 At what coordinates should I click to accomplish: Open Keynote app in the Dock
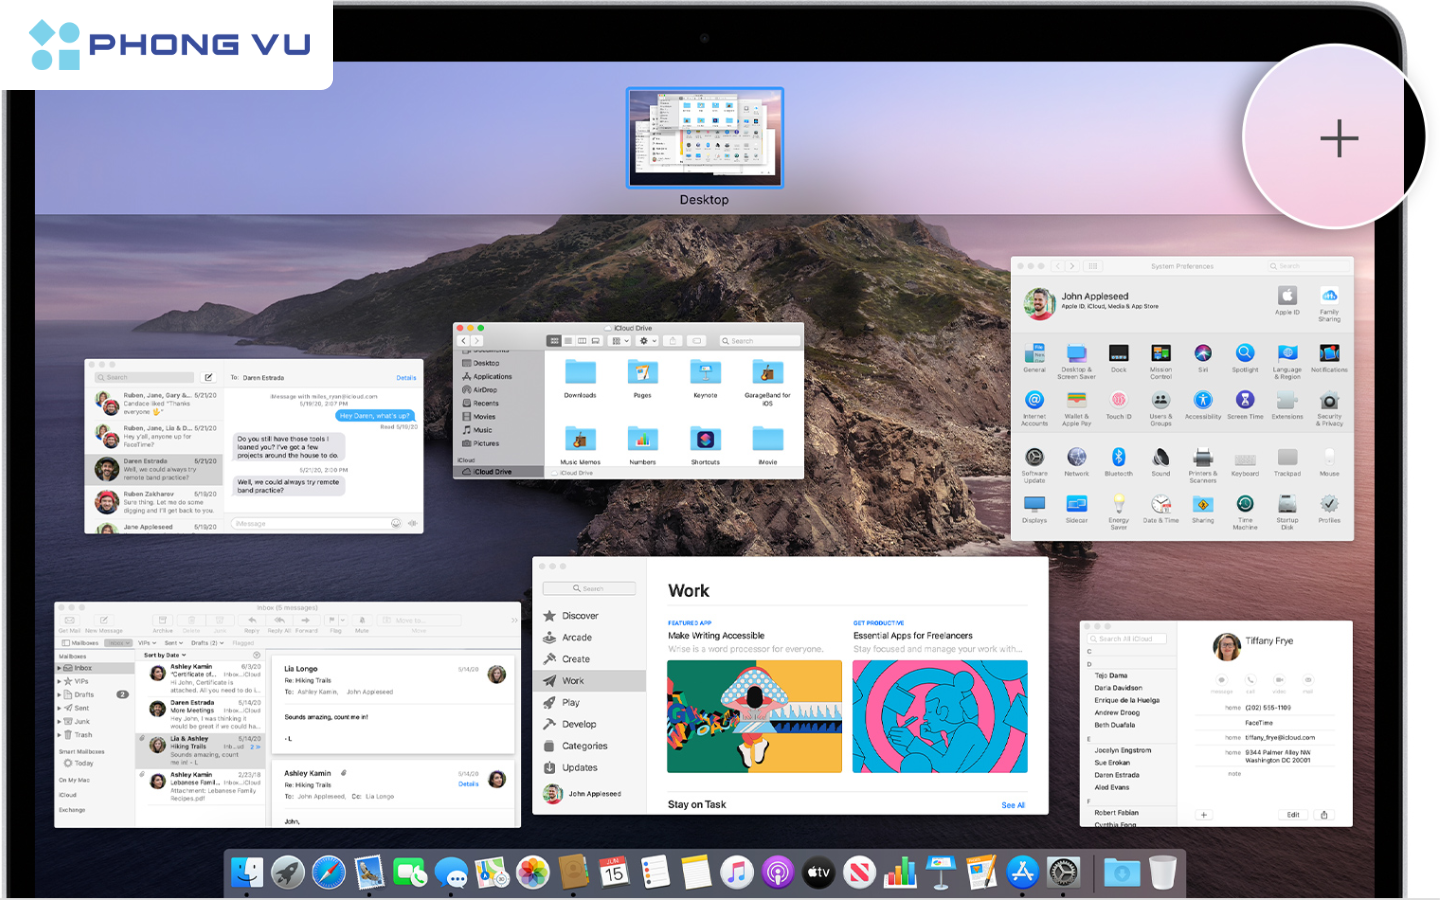coord(941,872)
